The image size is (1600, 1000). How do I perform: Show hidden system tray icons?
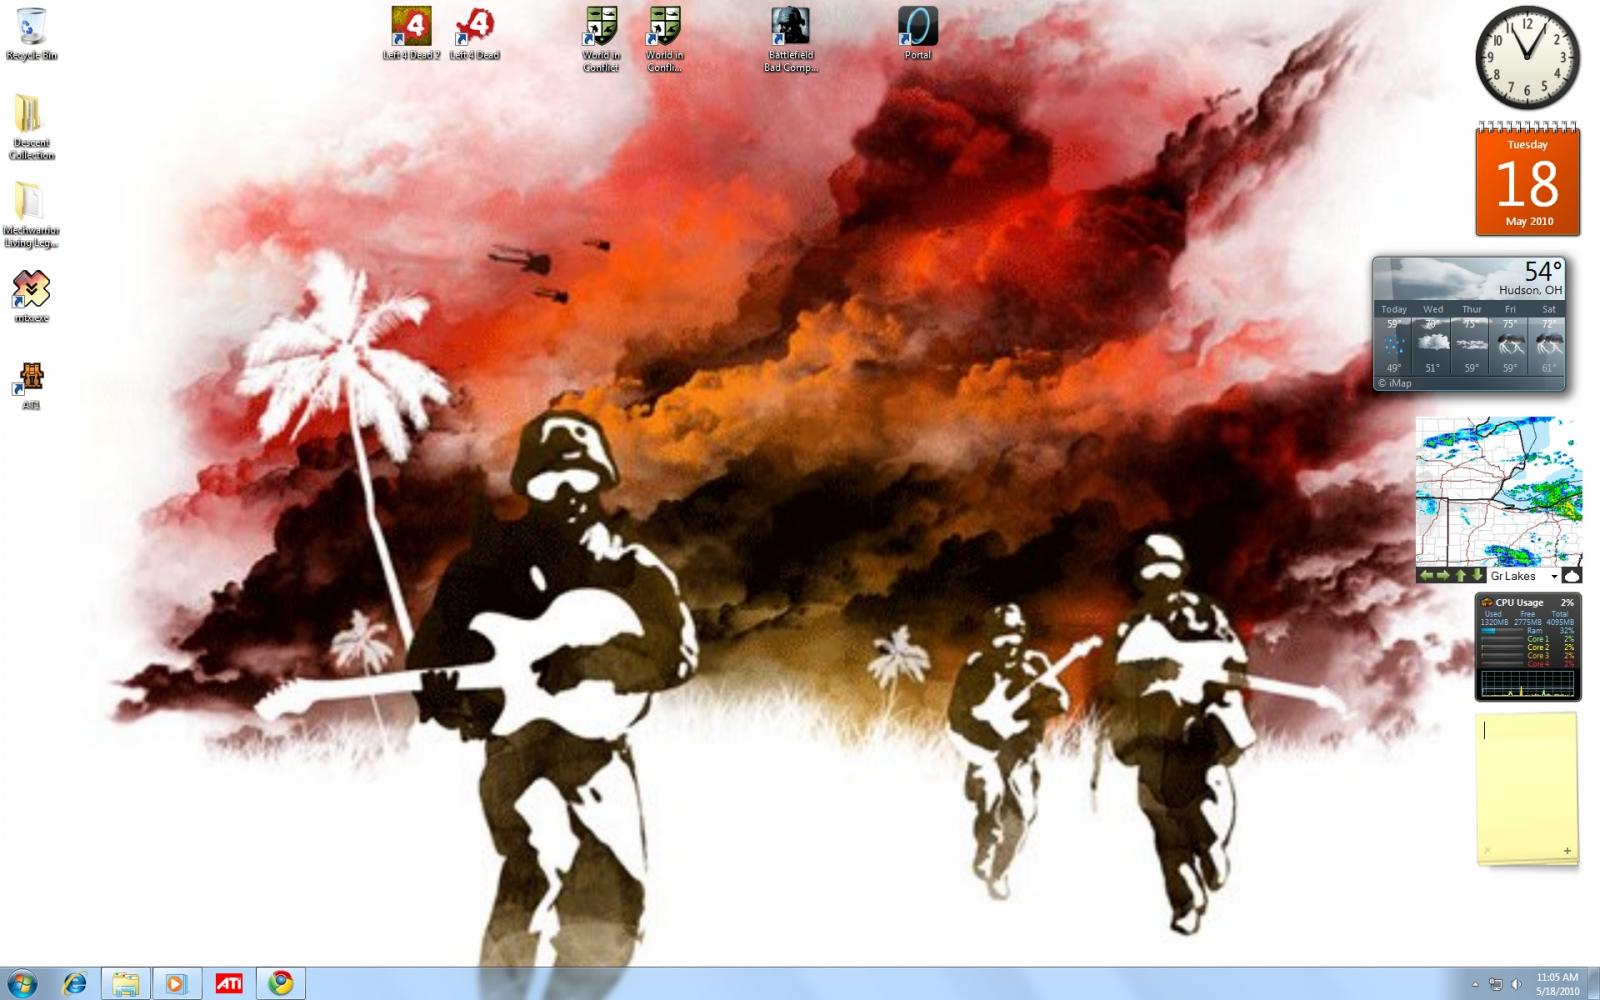(x=1475, y=984)
